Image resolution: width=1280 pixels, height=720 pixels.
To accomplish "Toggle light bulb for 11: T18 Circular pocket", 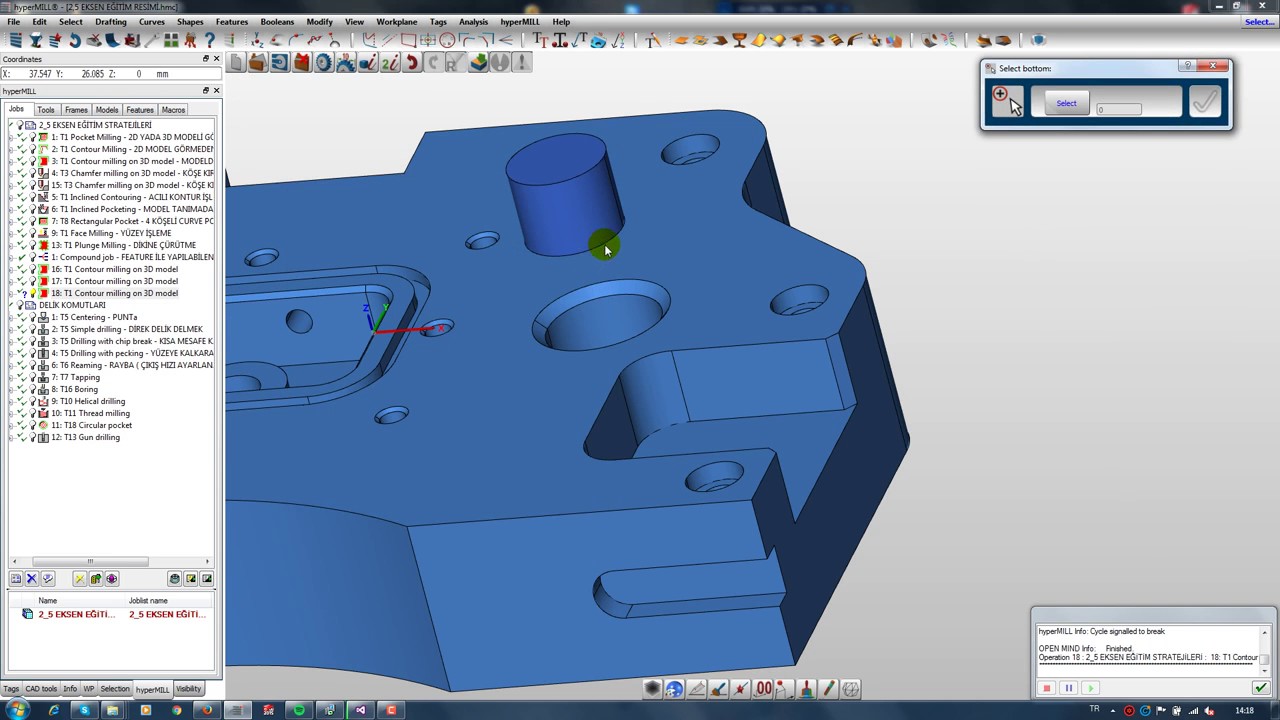I will [x=32, y=425].
